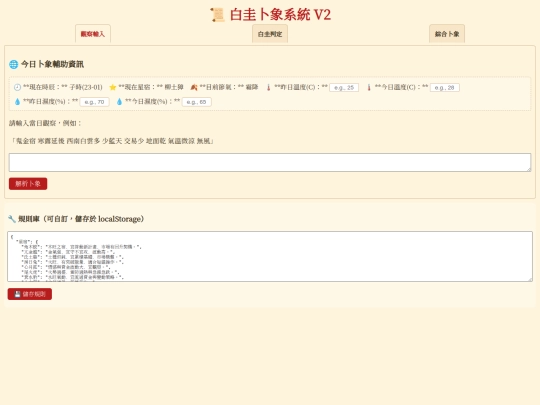
Task: Click the 規則庫 localStorage heading text
Action: [x=81, y=219]
